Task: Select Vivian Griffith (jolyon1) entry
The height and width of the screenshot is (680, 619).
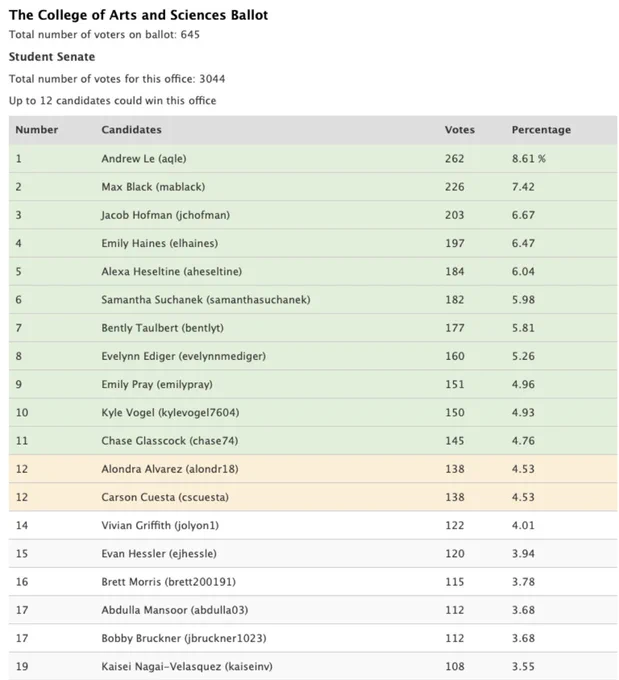Action: 160,525
